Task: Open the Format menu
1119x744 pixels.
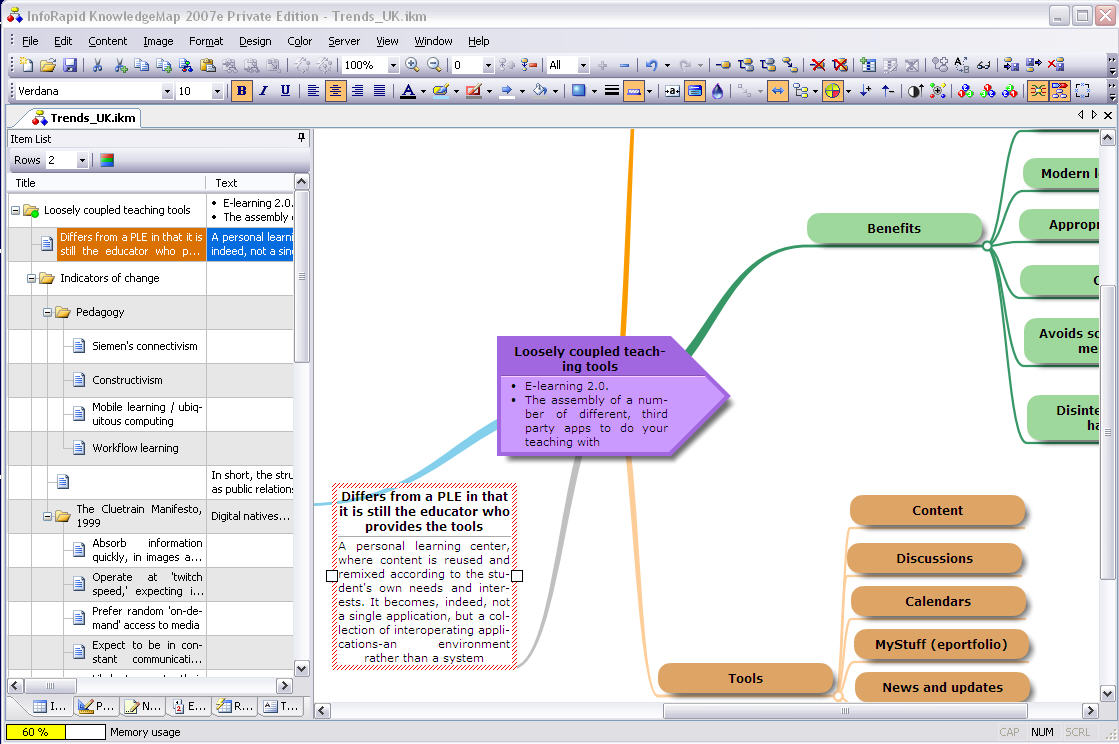Action: [x=206, y=41]
